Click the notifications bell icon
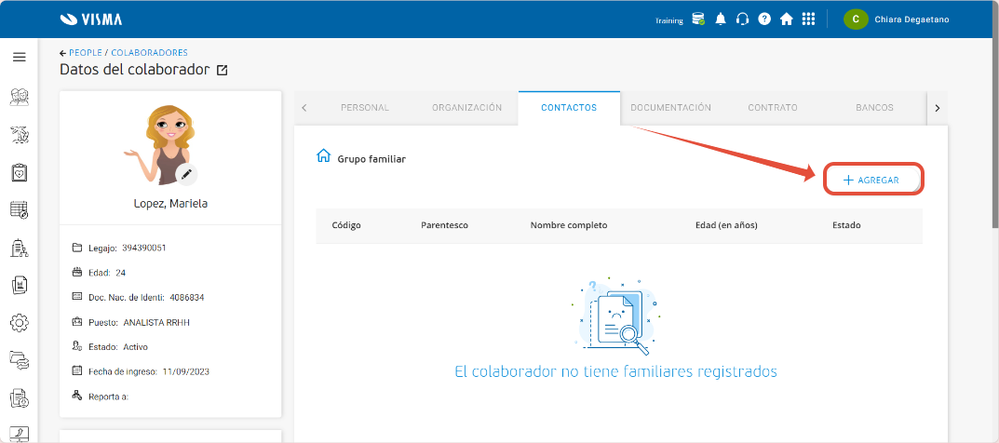999x443 pixels. pyautogui.click(x=721, y=19)
